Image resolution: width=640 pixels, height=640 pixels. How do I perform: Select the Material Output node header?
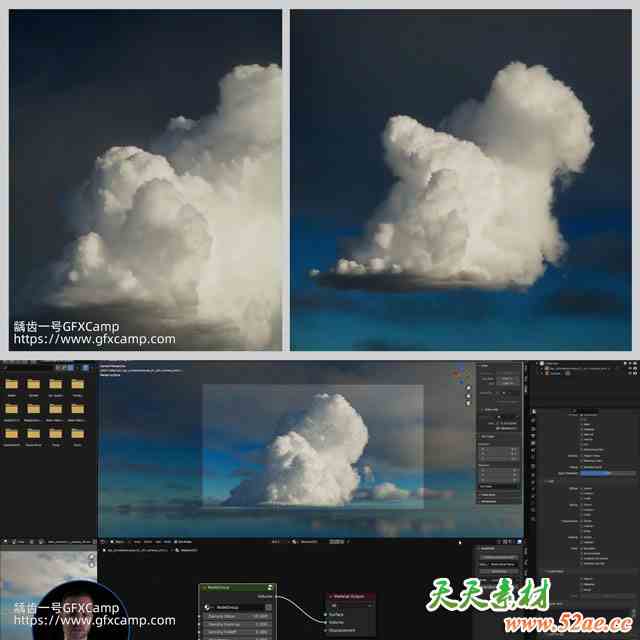(350, 596)
